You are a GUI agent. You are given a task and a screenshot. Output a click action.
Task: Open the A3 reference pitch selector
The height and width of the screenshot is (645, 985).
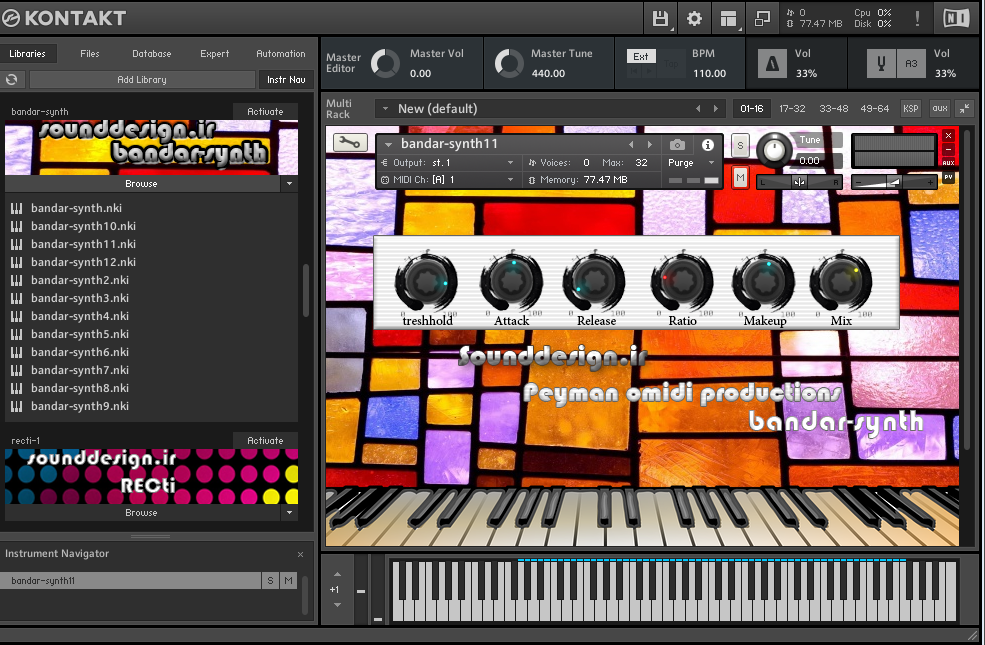click(911, 63)
